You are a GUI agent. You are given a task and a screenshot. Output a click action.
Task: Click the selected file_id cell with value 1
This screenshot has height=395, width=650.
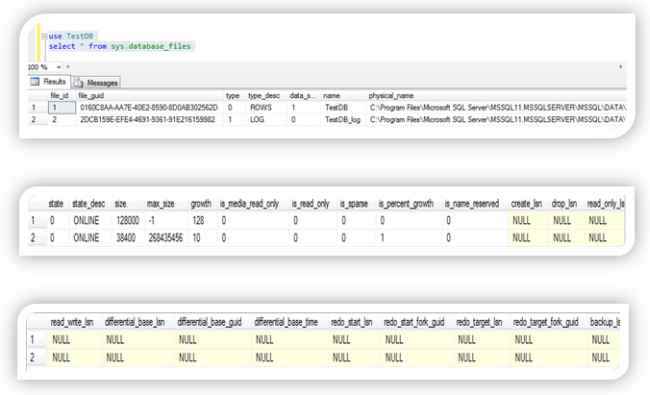[x=62, y=108]
